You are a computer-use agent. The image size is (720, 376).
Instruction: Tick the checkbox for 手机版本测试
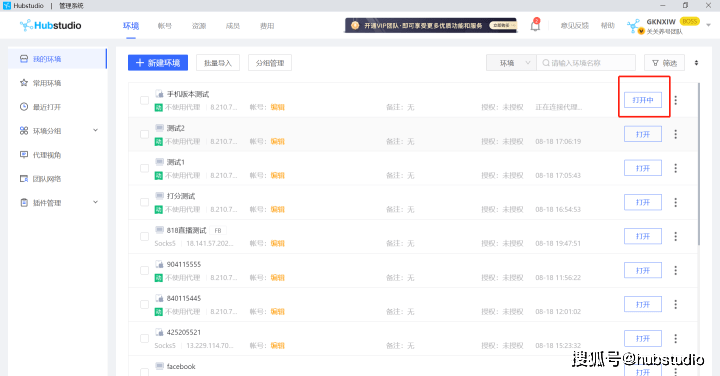pos(144,100)
